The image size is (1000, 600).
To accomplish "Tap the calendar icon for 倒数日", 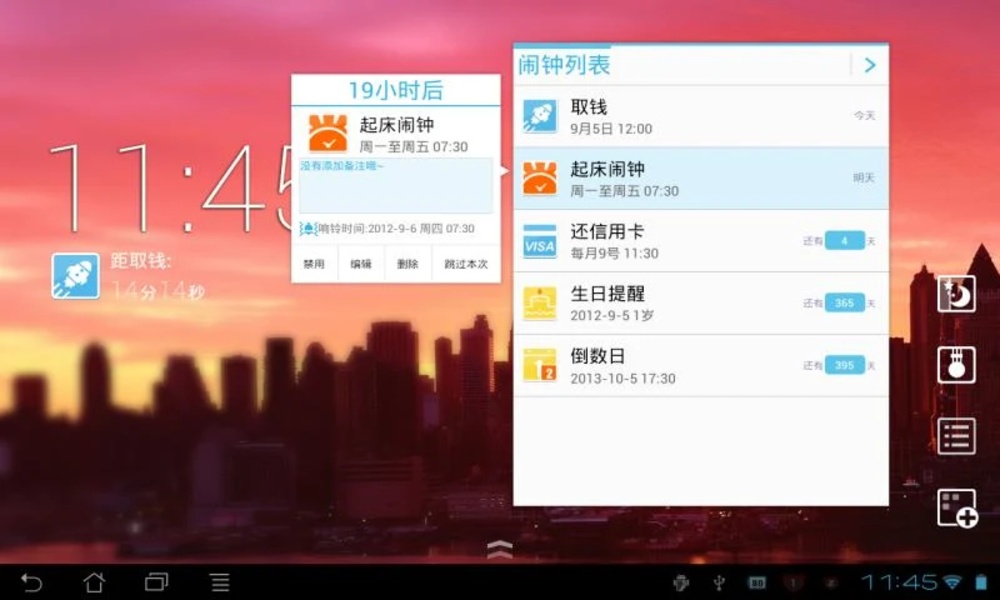I will coord(540,365).
